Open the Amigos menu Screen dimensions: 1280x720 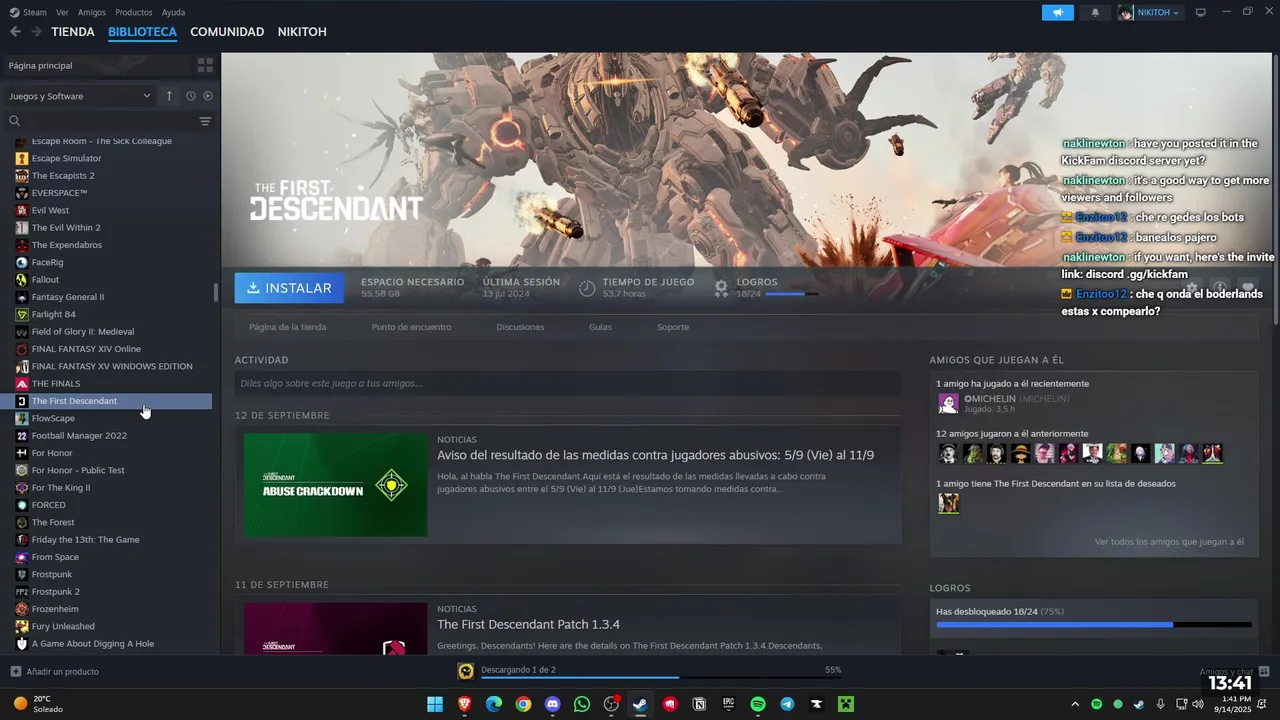(92, 12)
